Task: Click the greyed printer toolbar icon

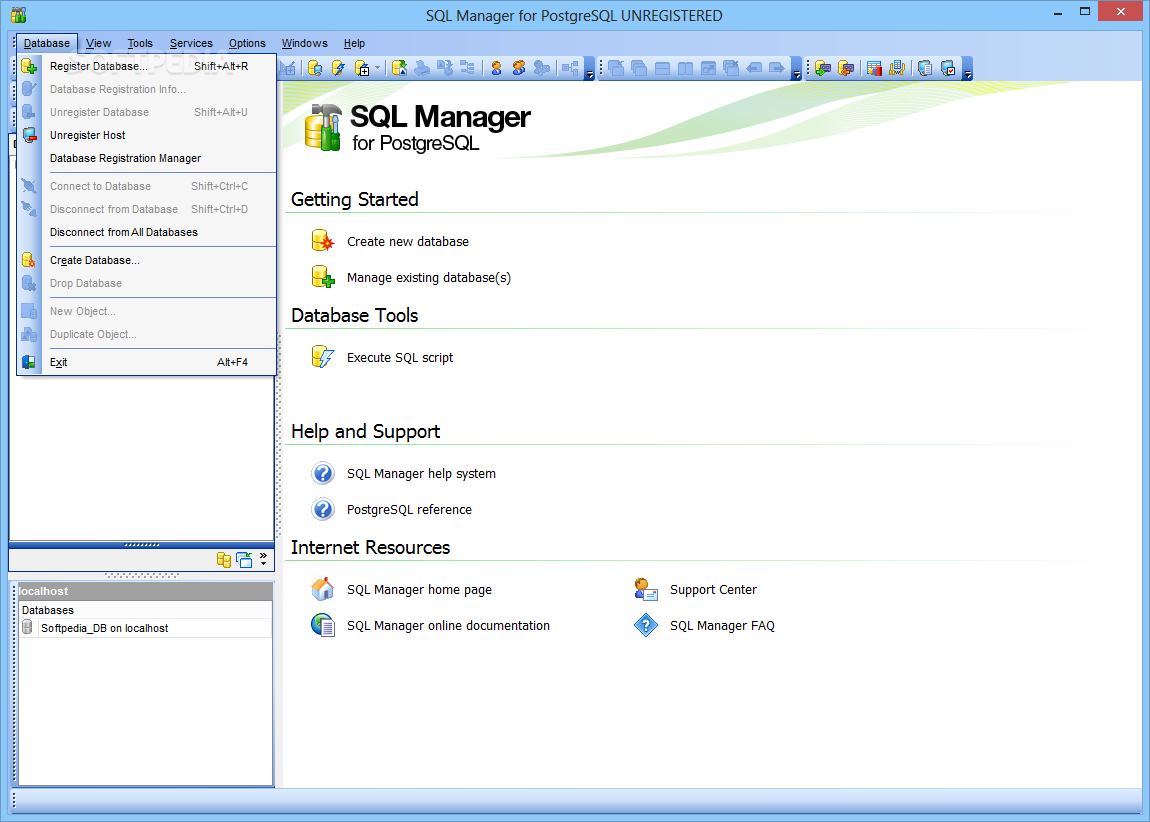Action: click(422, 68)
